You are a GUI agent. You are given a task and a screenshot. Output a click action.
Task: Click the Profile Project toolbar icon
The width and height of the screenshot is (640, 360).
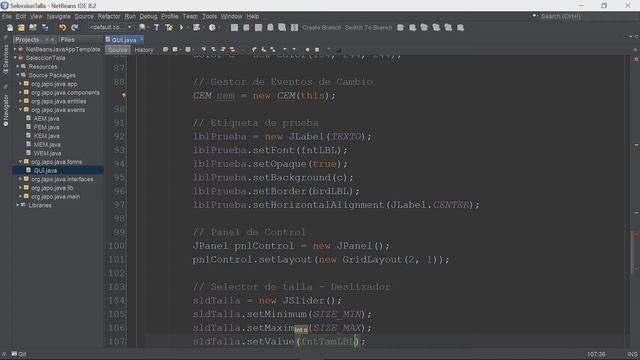pyautogui.click(x=212, y=28)
